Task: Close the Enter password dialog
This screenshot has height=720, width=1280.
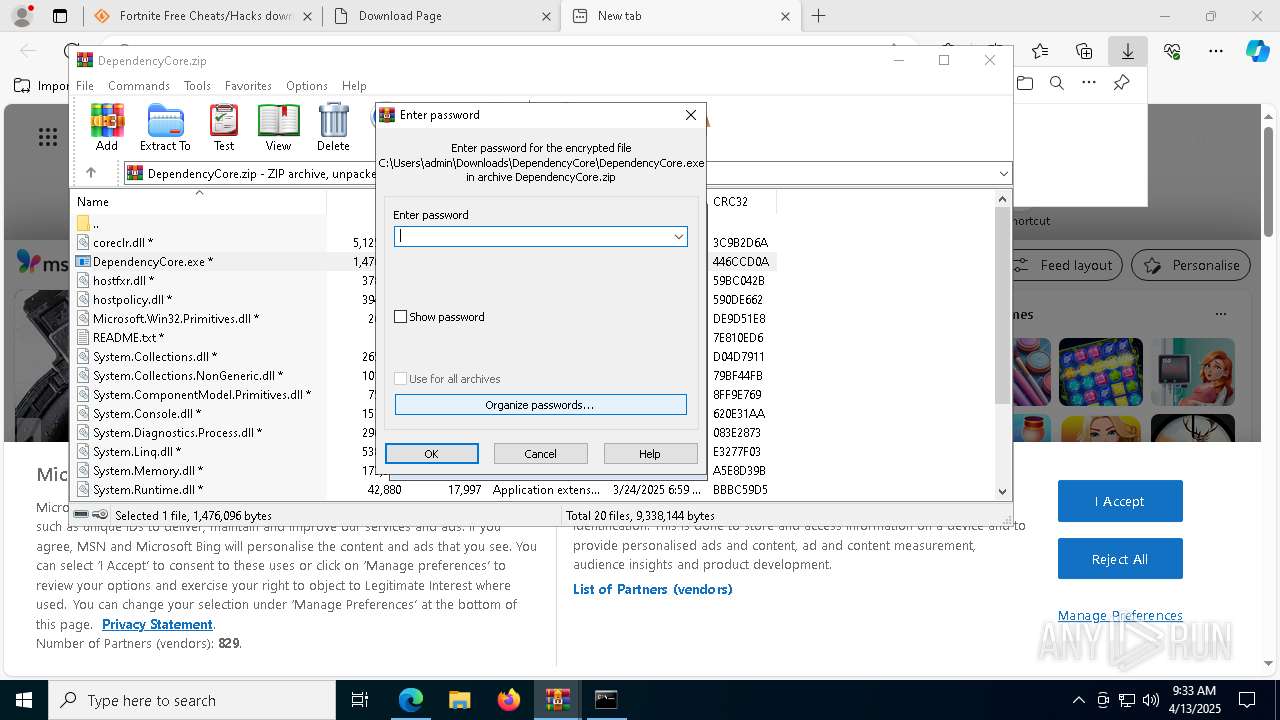Action: click(690, 115)
